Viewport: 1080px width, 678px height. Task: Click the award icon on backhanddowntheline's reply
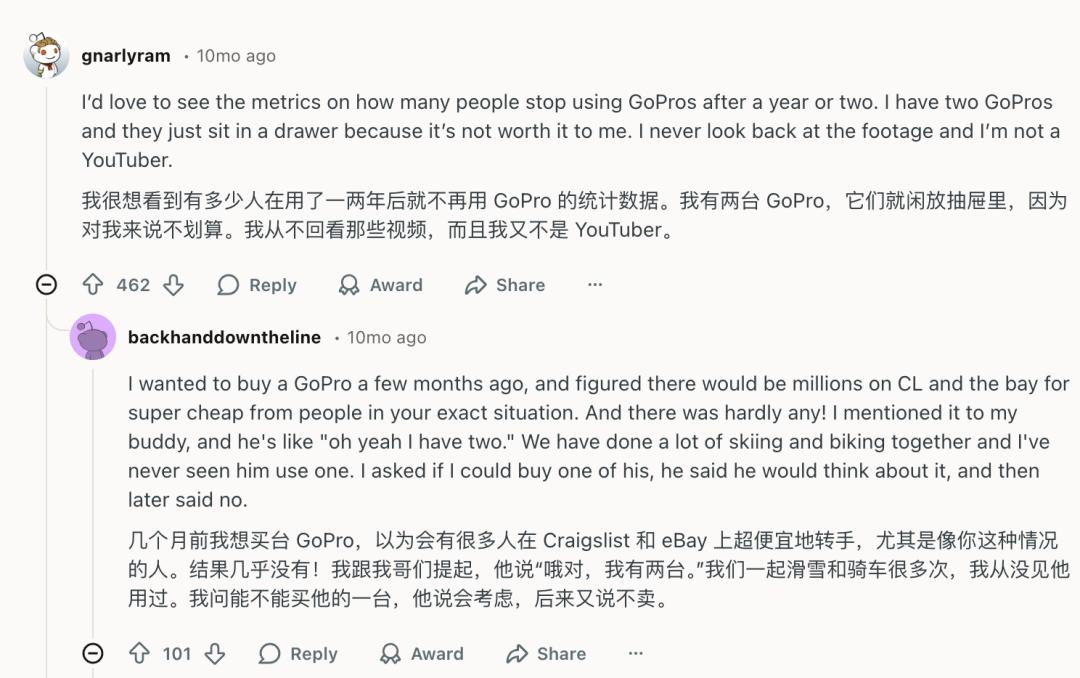click(x=390, y=654)
